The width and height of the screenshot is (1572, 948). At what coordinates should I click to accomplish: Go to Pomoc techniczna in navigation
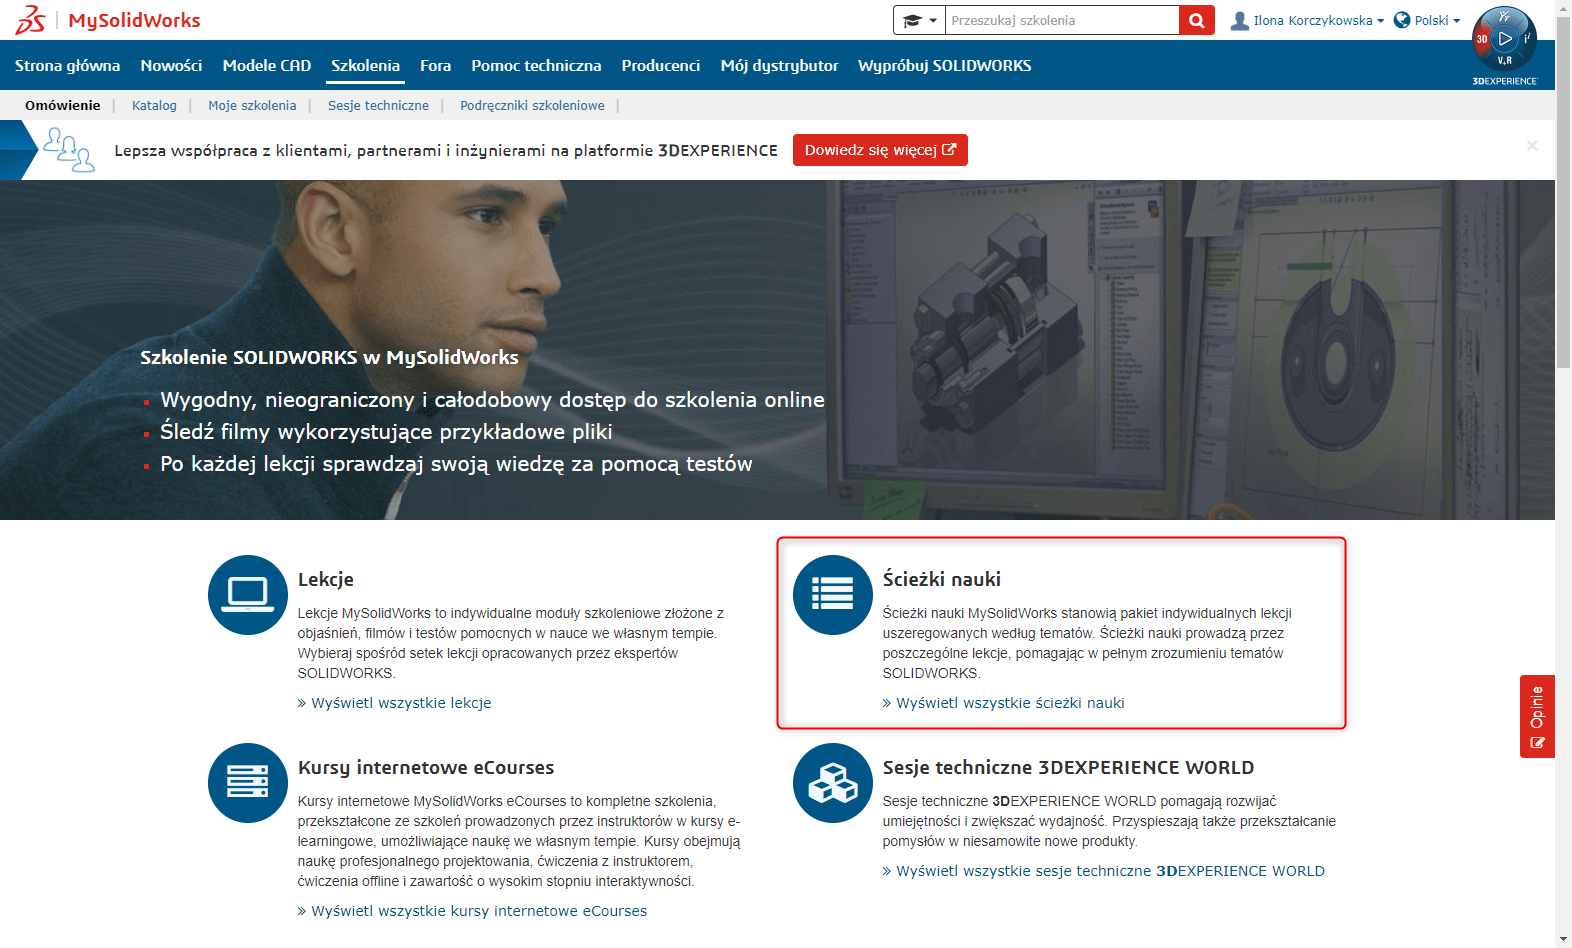pyautogui.click(x=536, y=66)
